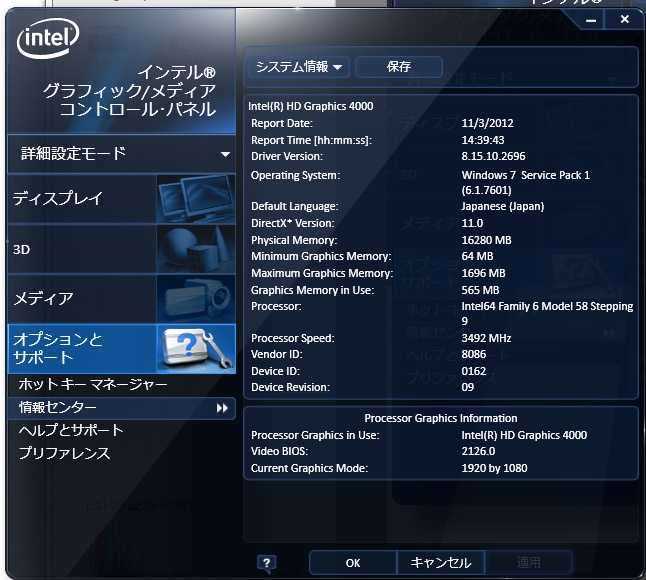Viewport: 646px width, 580px height.
Task: Close the Intel control panel window
Action: pyautogui.click(x=625, y=19)
